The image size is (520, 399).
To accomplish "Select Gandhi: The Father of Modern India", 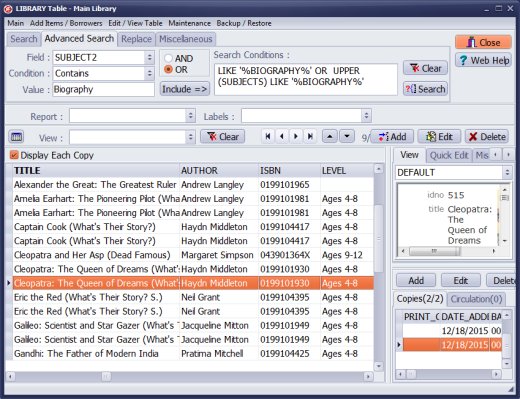I will (193, 353).
